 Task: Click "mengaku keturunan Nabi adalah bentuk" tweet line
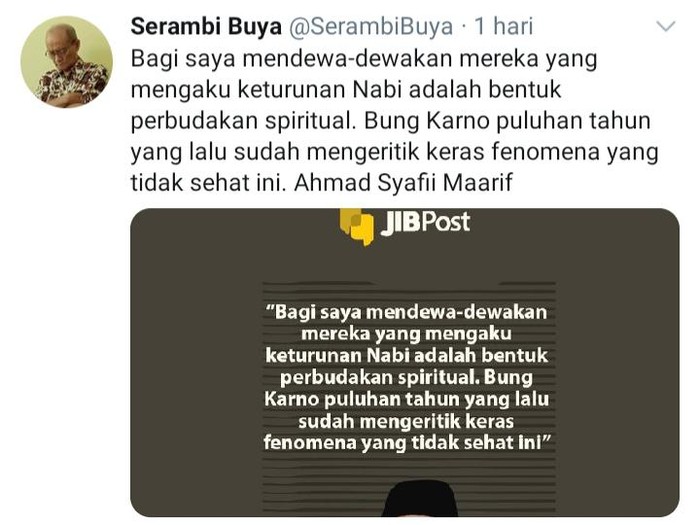point(346,90)
